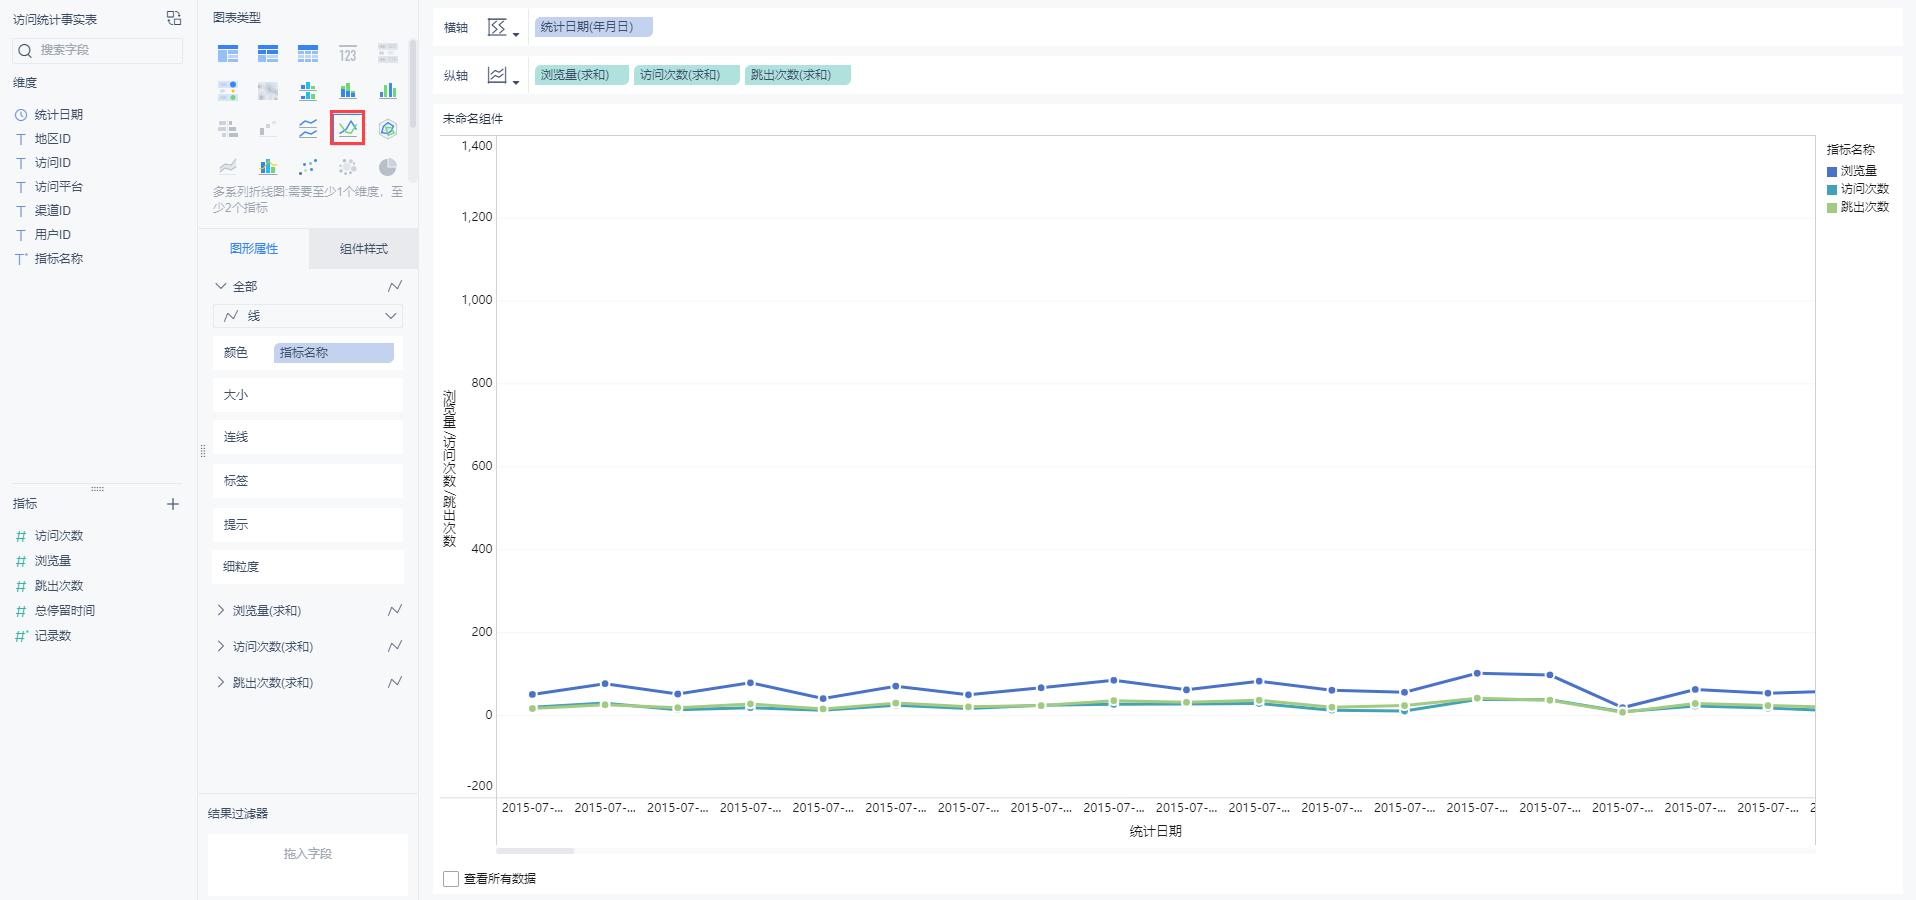Add a new 指标 with the plus icon
This screenshot has height=900, width=1916.
tap(173, 504)
